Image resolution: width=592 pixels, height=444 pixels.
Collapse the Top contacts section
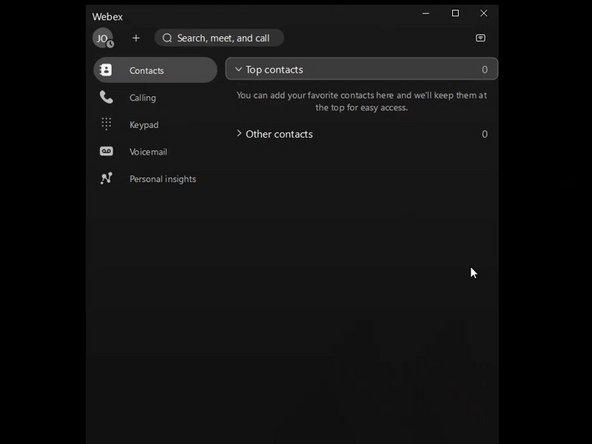(238, 69)
